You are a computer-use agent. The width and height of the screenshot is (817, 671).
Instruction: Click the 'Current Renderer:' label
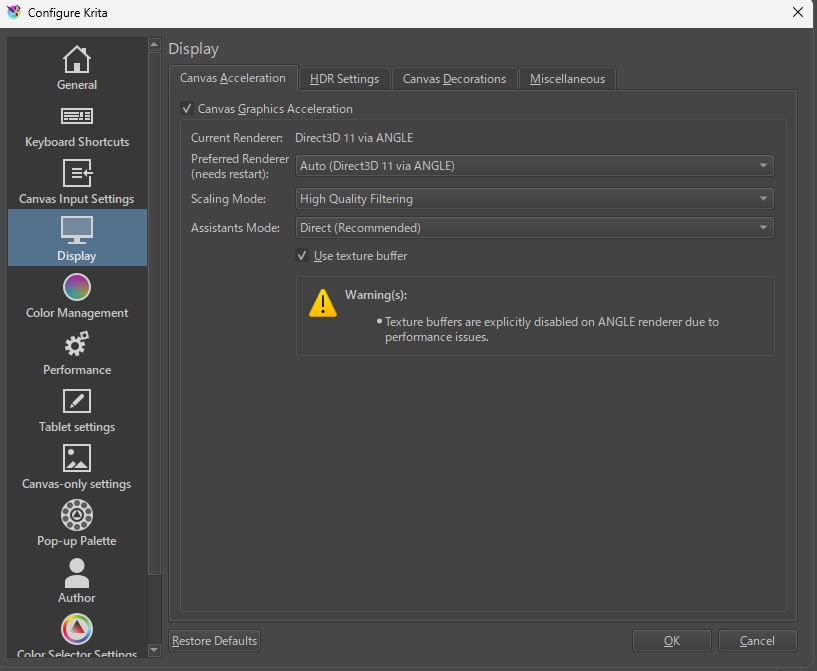coord(237,138)
